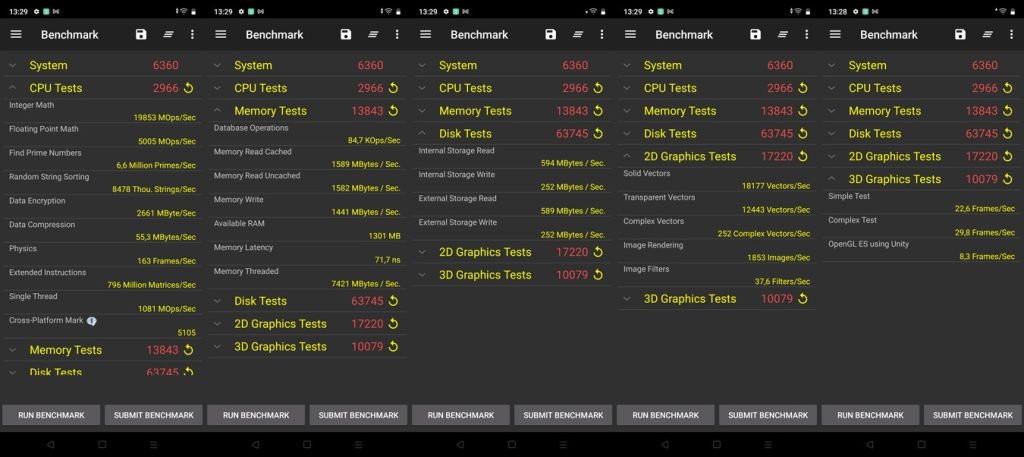This screenshot has height=457, width=1024.
Task: Select External Storage Read 589 MBytes row
Action: 512,204
